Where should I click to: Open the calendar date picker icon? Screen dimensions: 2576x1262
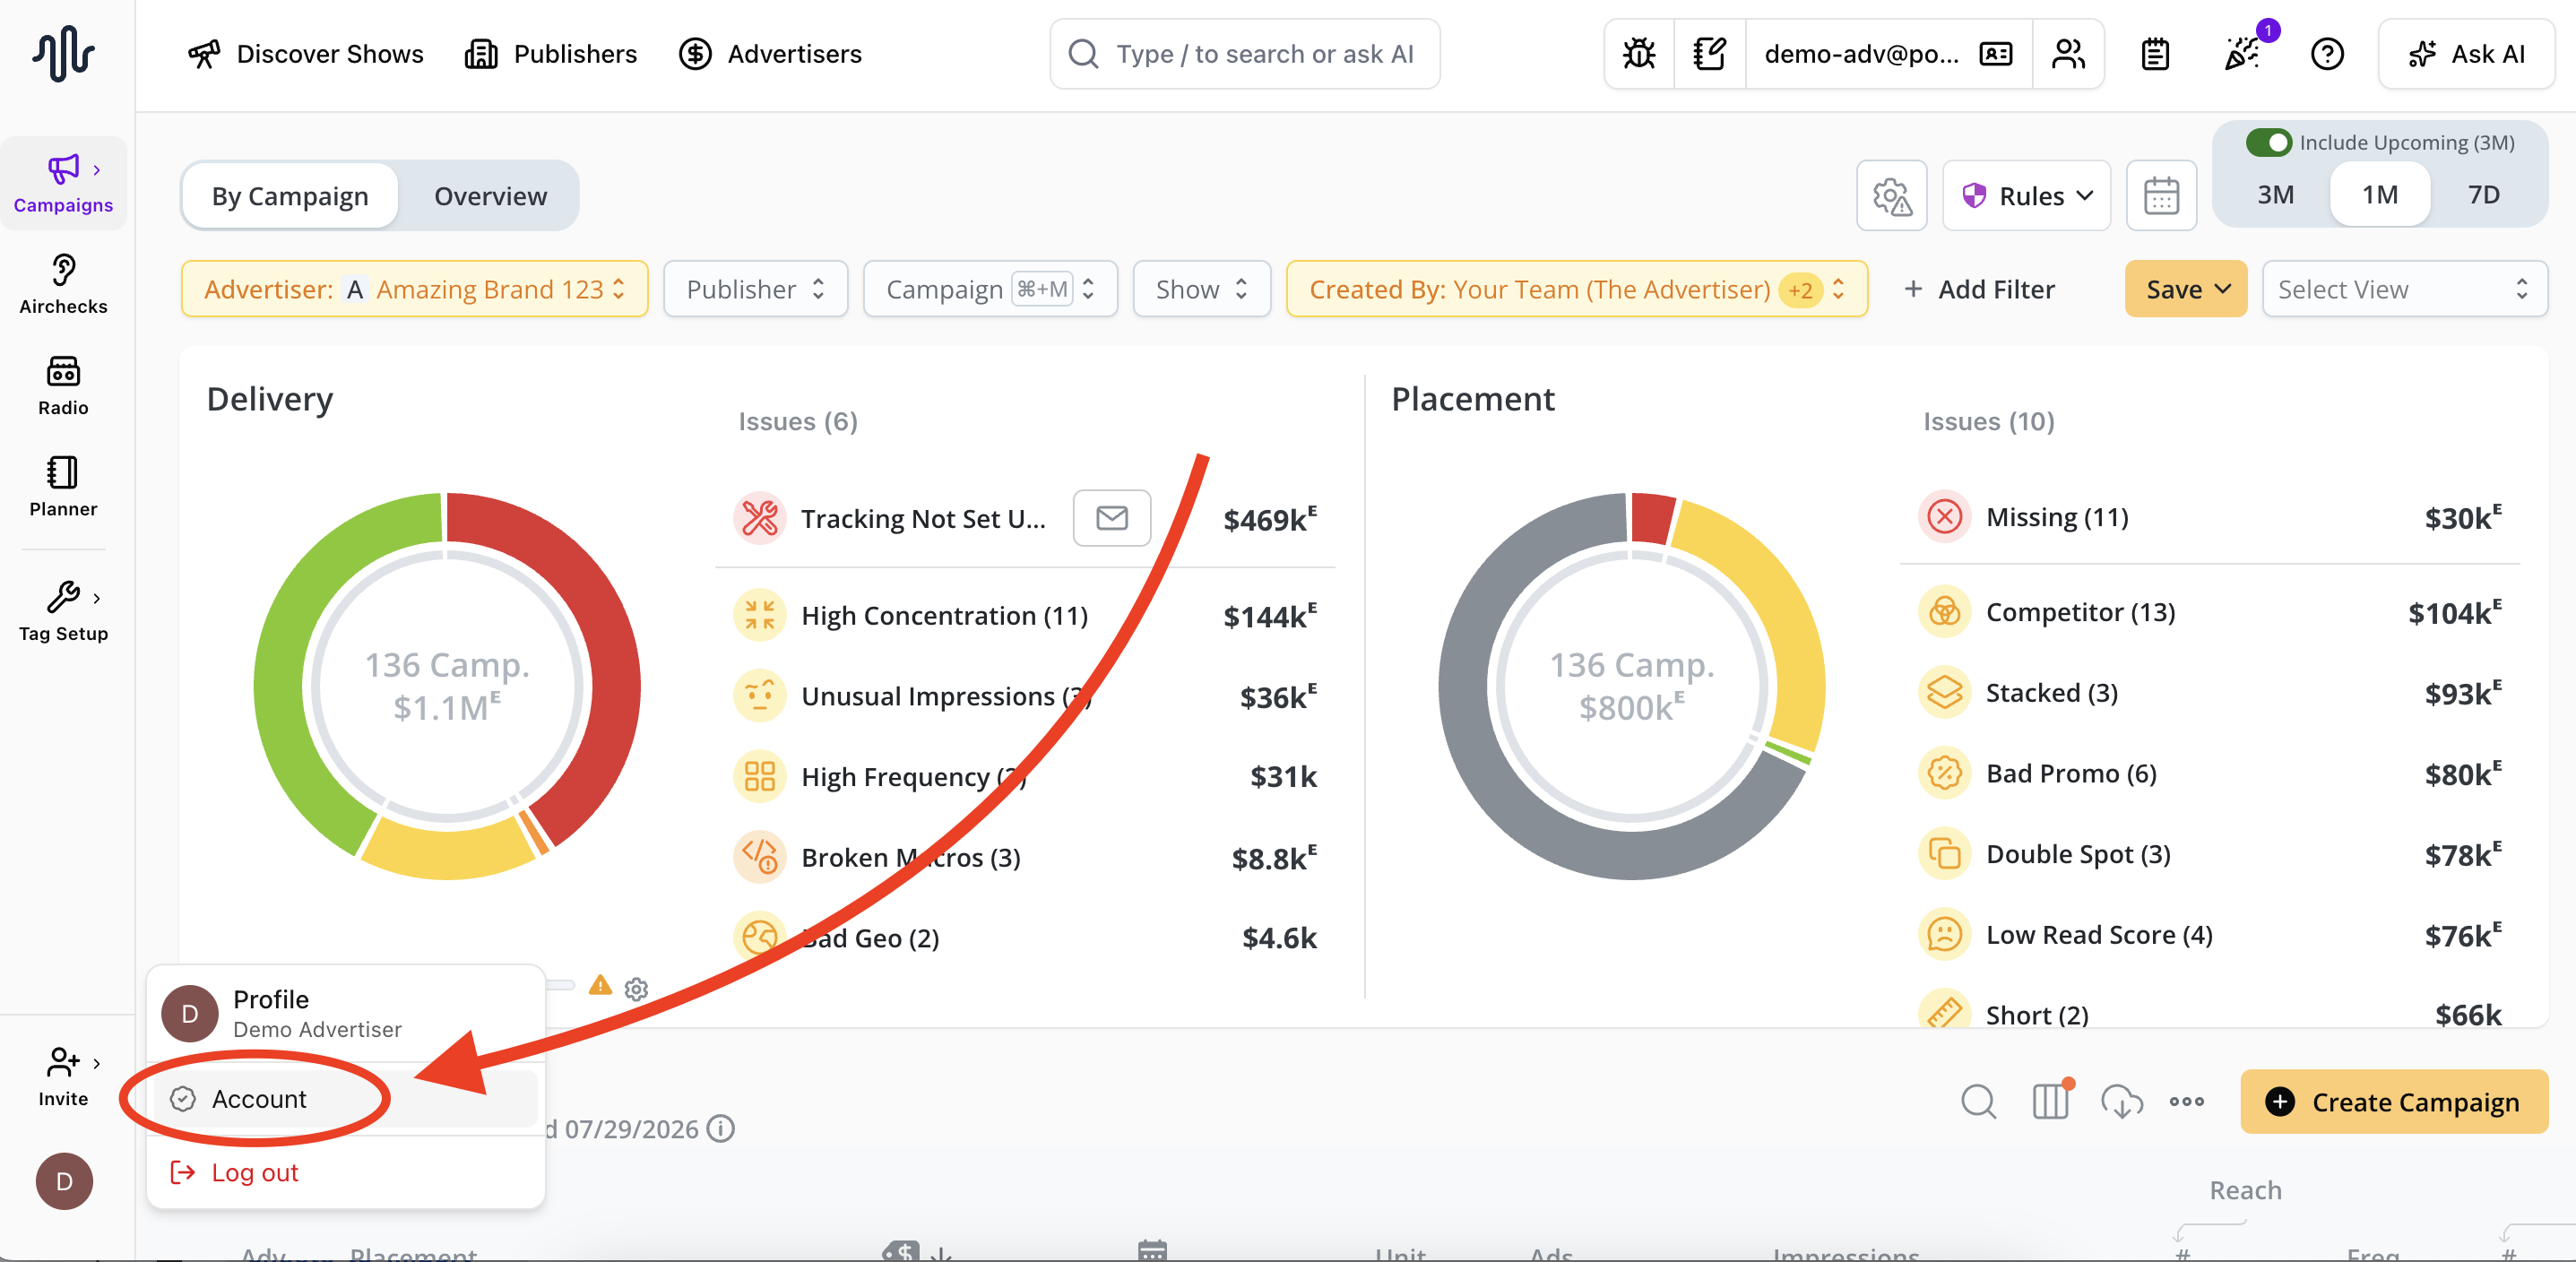2161,196
